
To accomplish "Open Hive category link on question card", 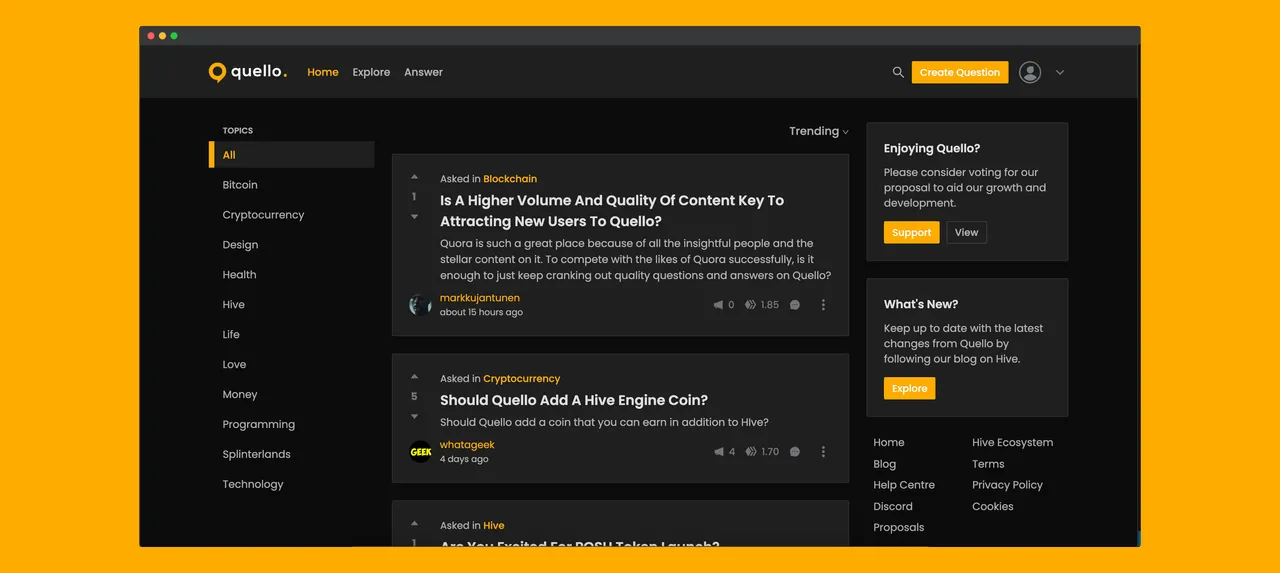I will pos(494,525).
